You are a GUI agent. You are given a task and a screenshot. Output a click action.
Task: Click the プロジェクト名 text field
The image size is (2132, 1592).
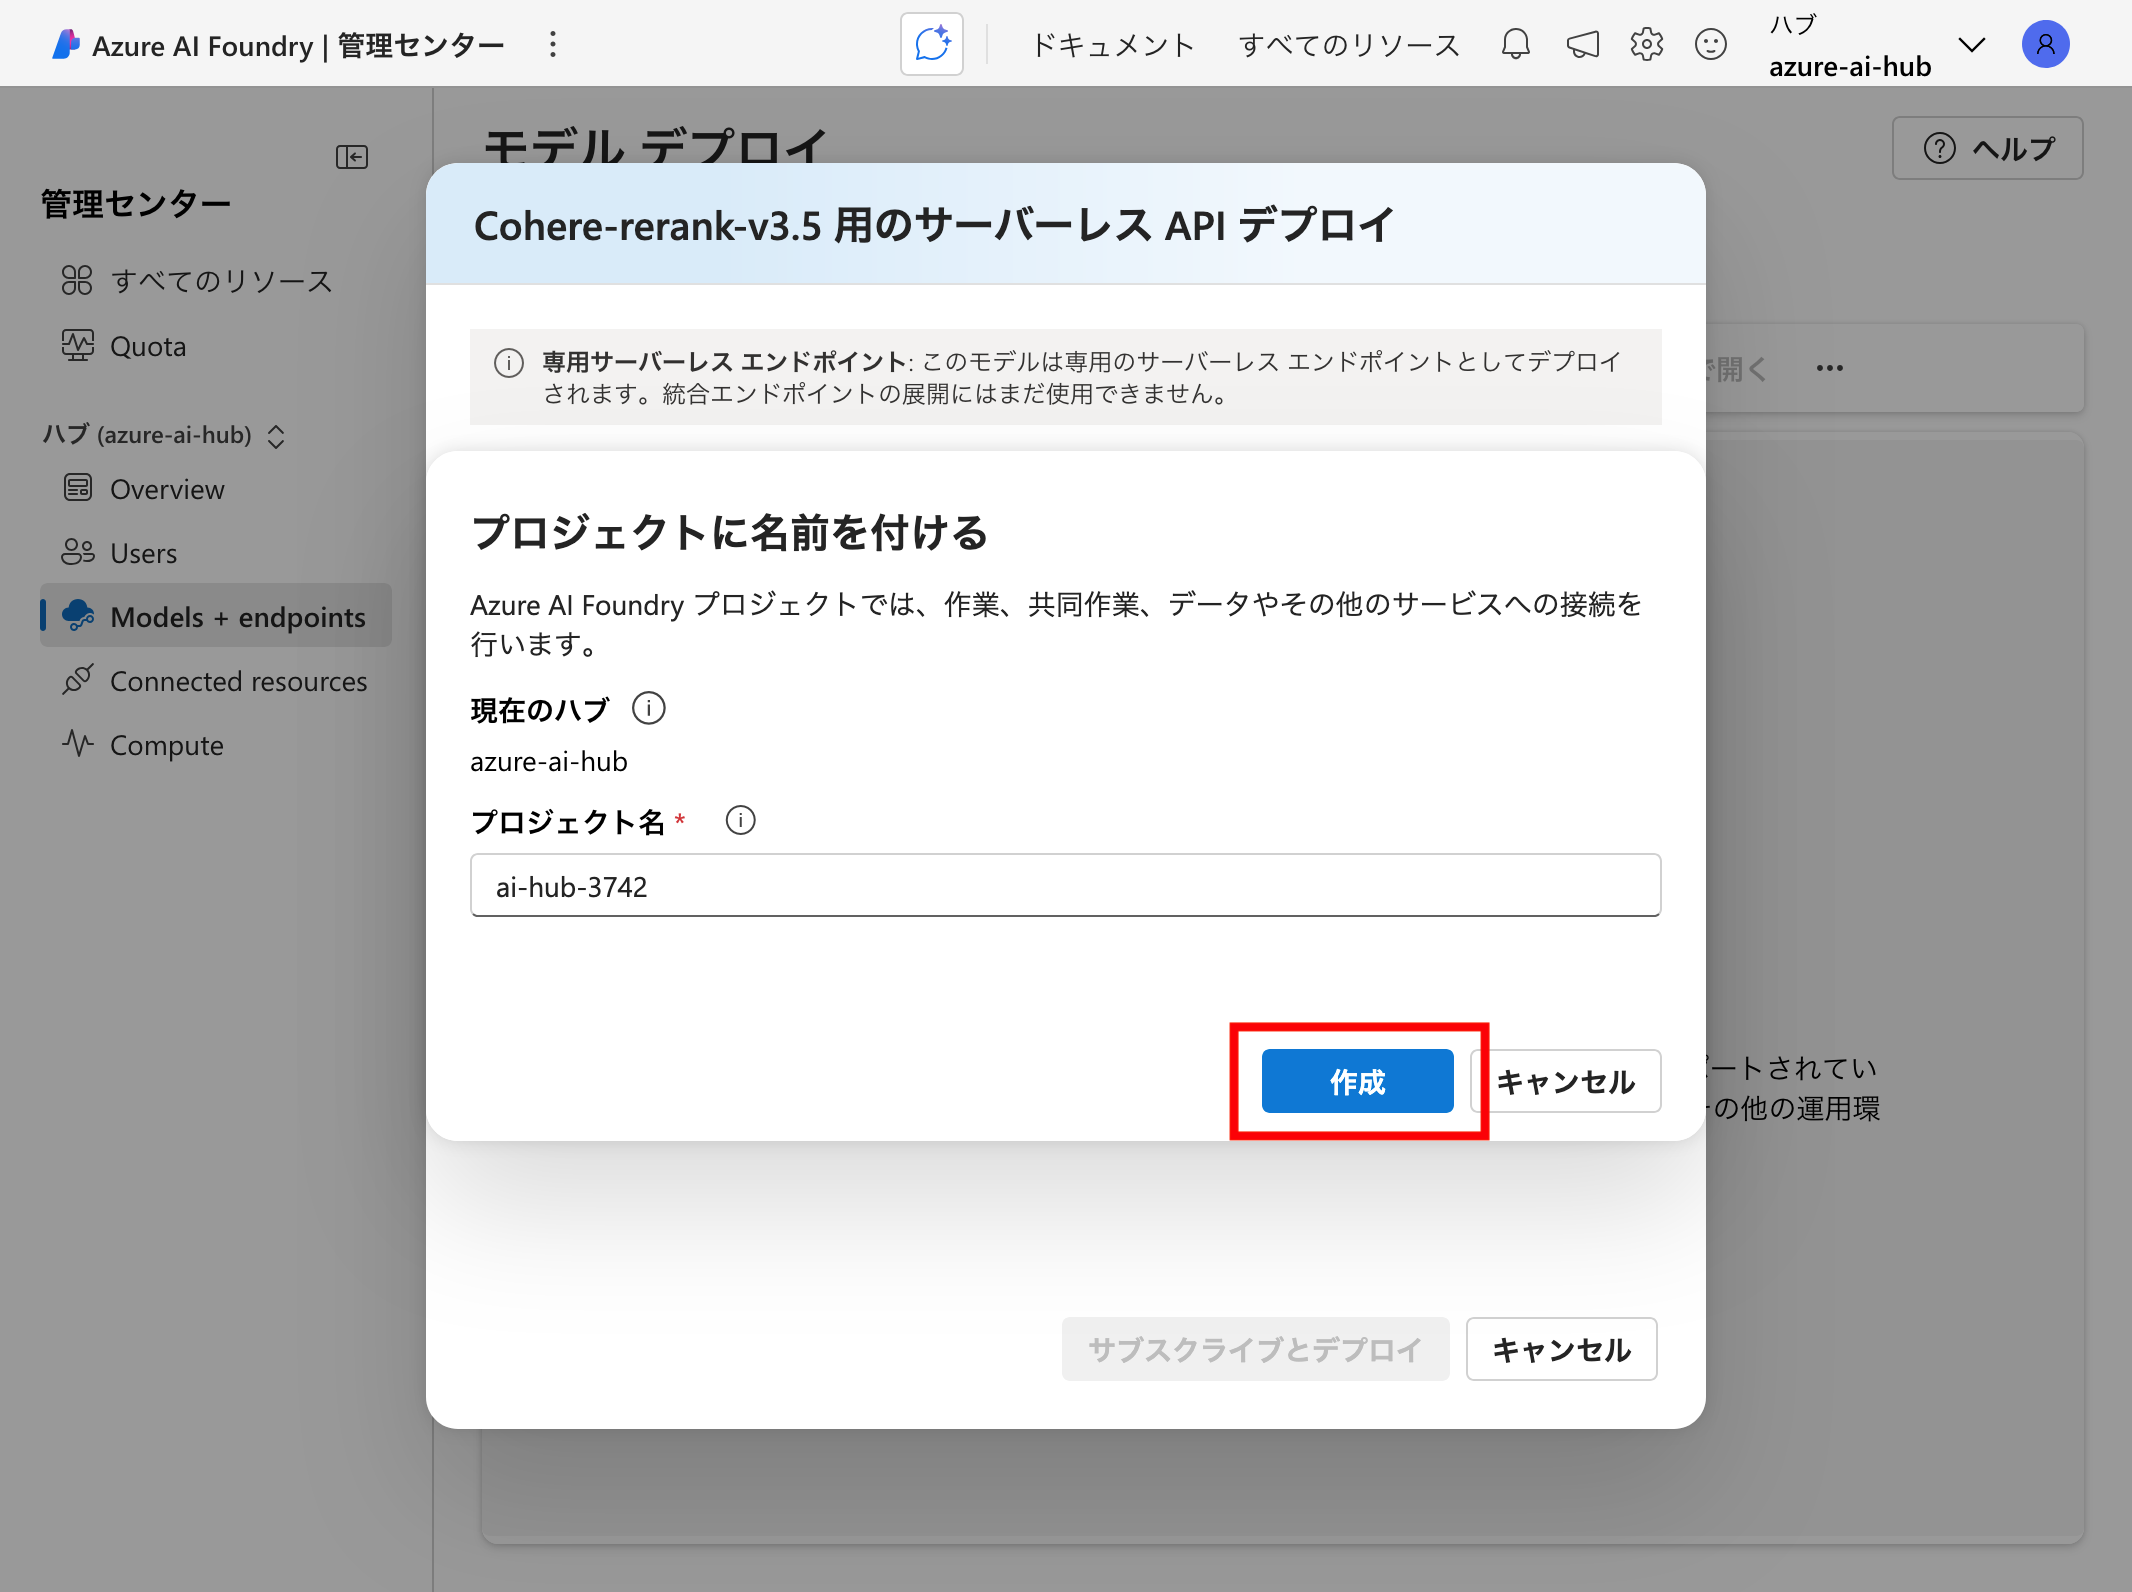[1065, 886]
